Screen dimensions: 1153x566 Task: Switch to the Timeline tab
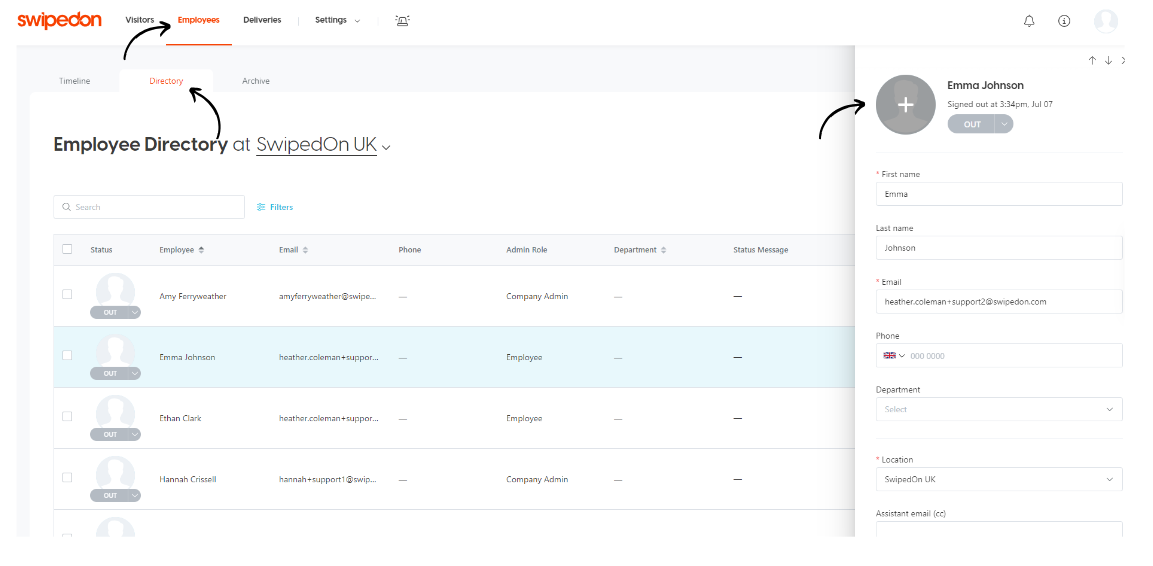click(75, 81)
